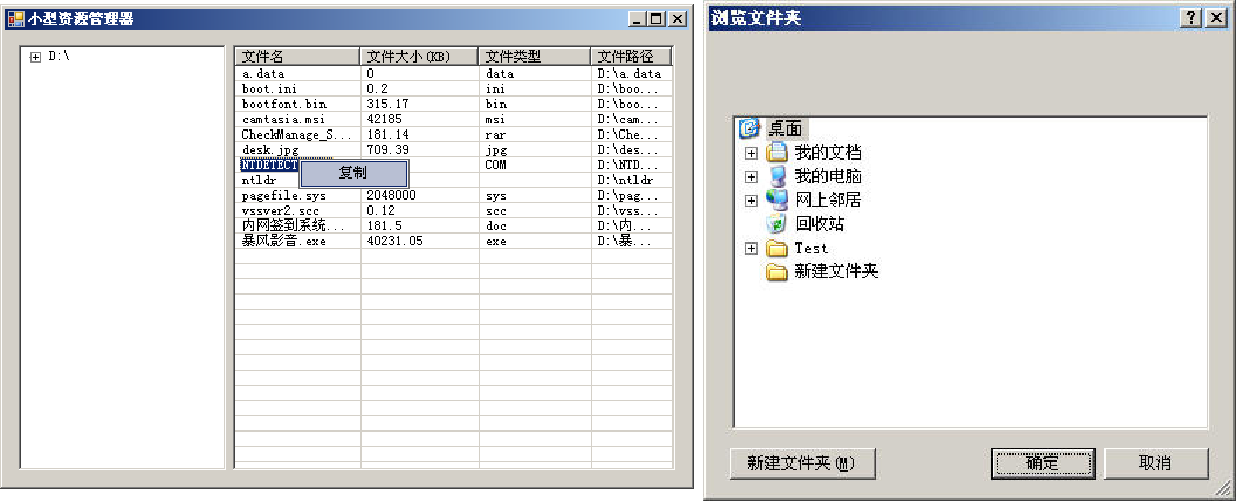Image resolution: width=1236 pixels, height=502 pixels.
Task: Select the My Documents (我的文档) folder icon
Action: tap(777, 153)
